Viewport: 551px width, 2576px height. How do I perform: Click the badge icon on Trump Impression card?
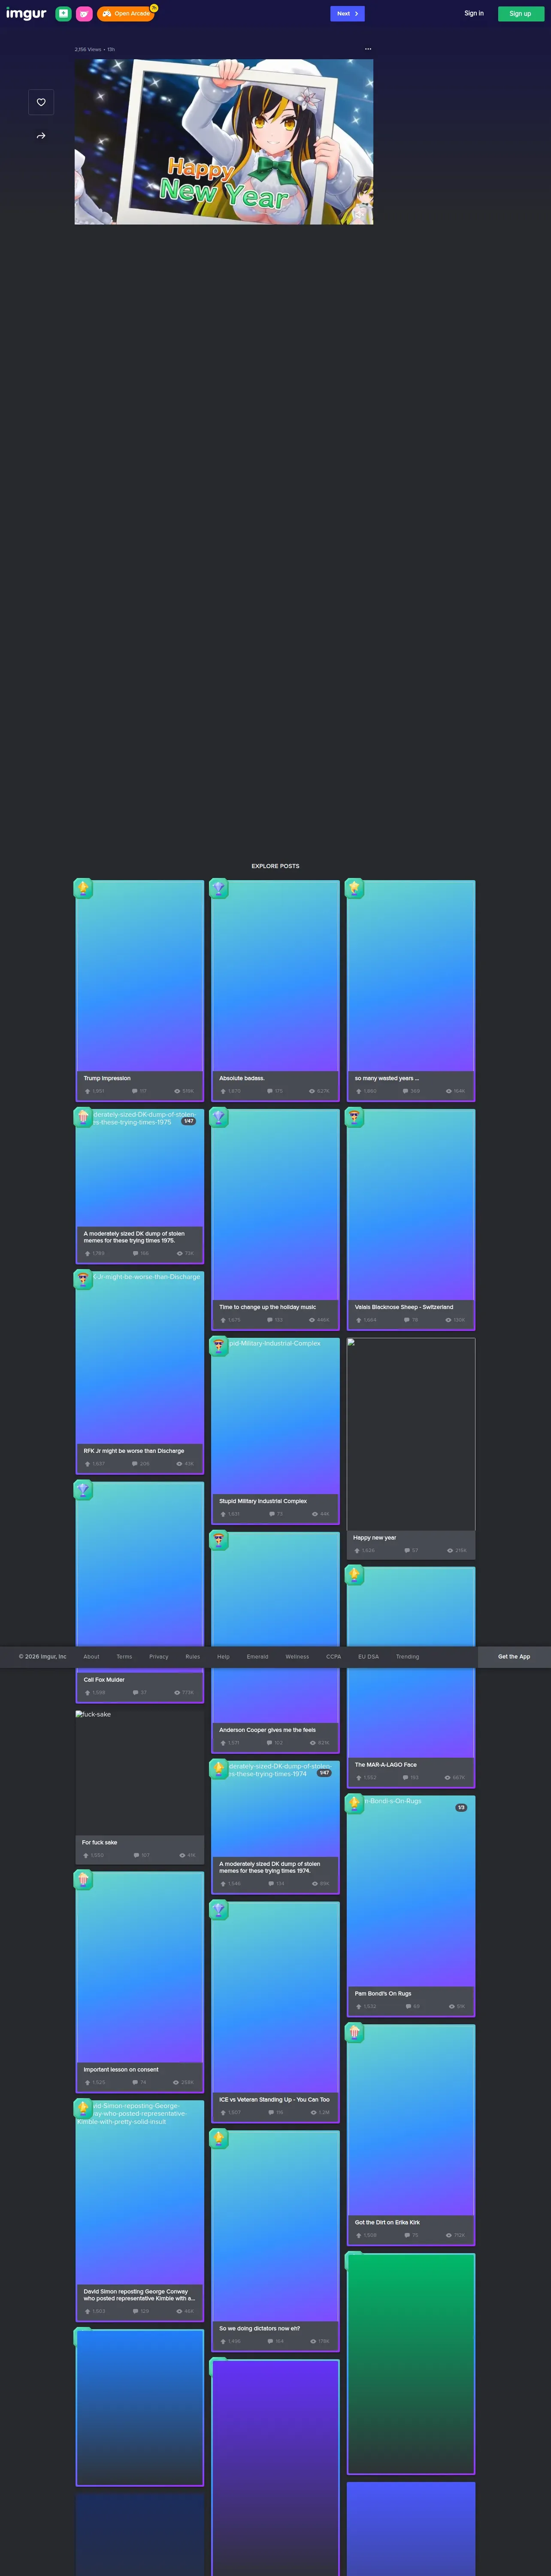point(83,887)
